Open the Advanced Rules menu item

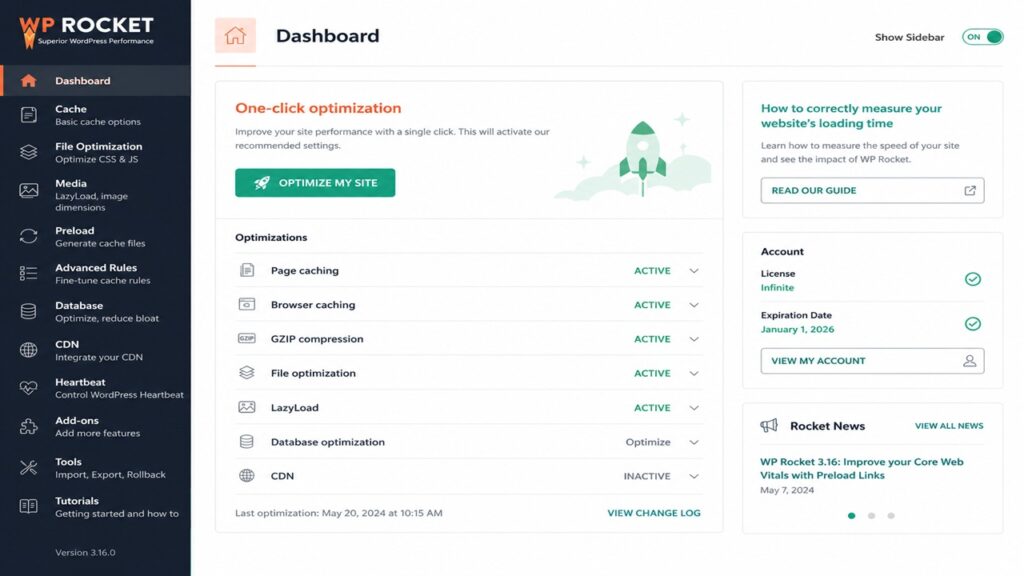(95, 274)
